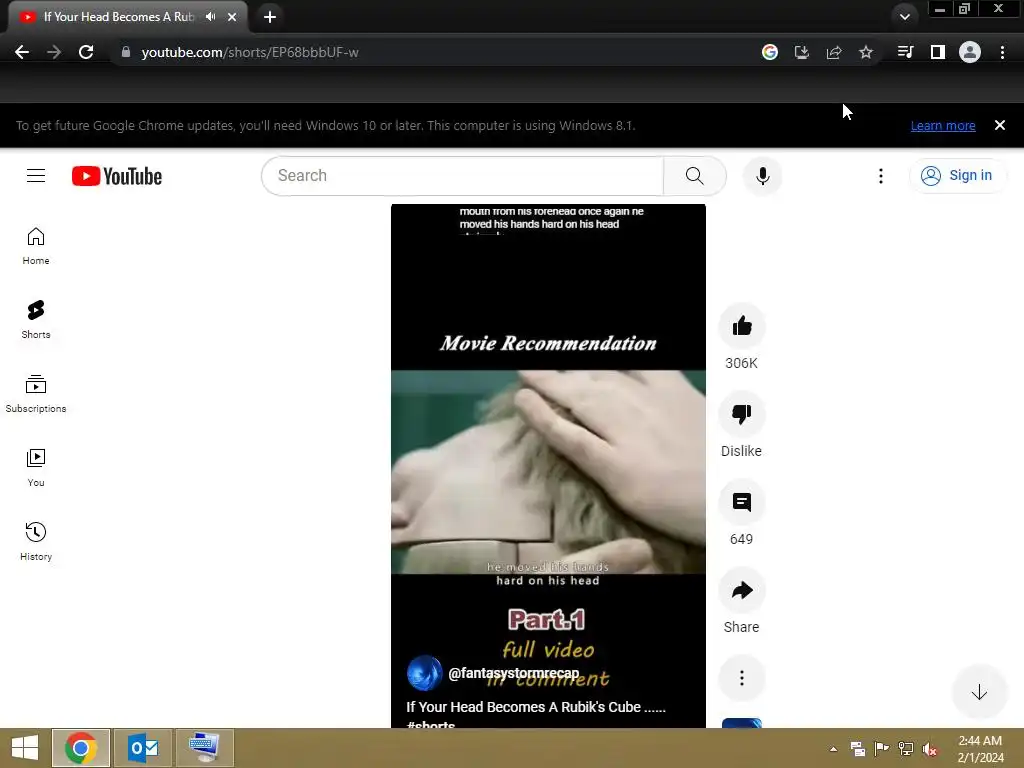Open Subscriptions in the sidebar
1024x768 pixels.
(x=36, y=394)
